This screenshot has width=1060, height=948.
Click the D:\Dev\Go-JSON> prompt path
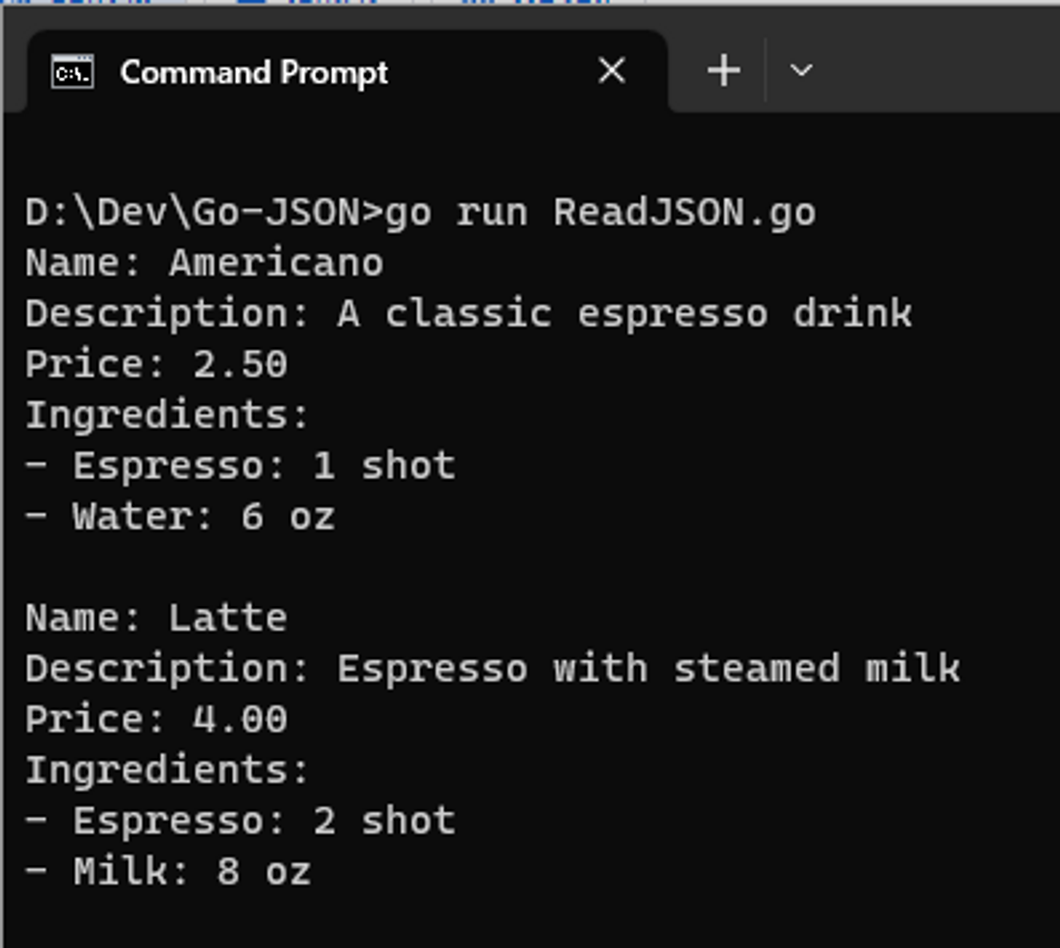pos(204,213)
